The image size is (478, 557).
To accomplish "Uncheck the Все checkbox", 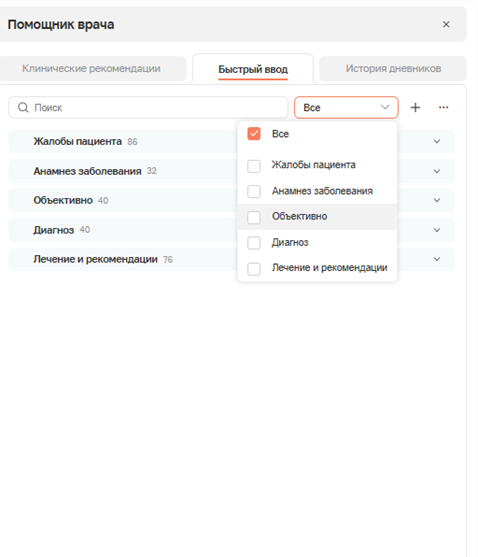I will (254, 134).
